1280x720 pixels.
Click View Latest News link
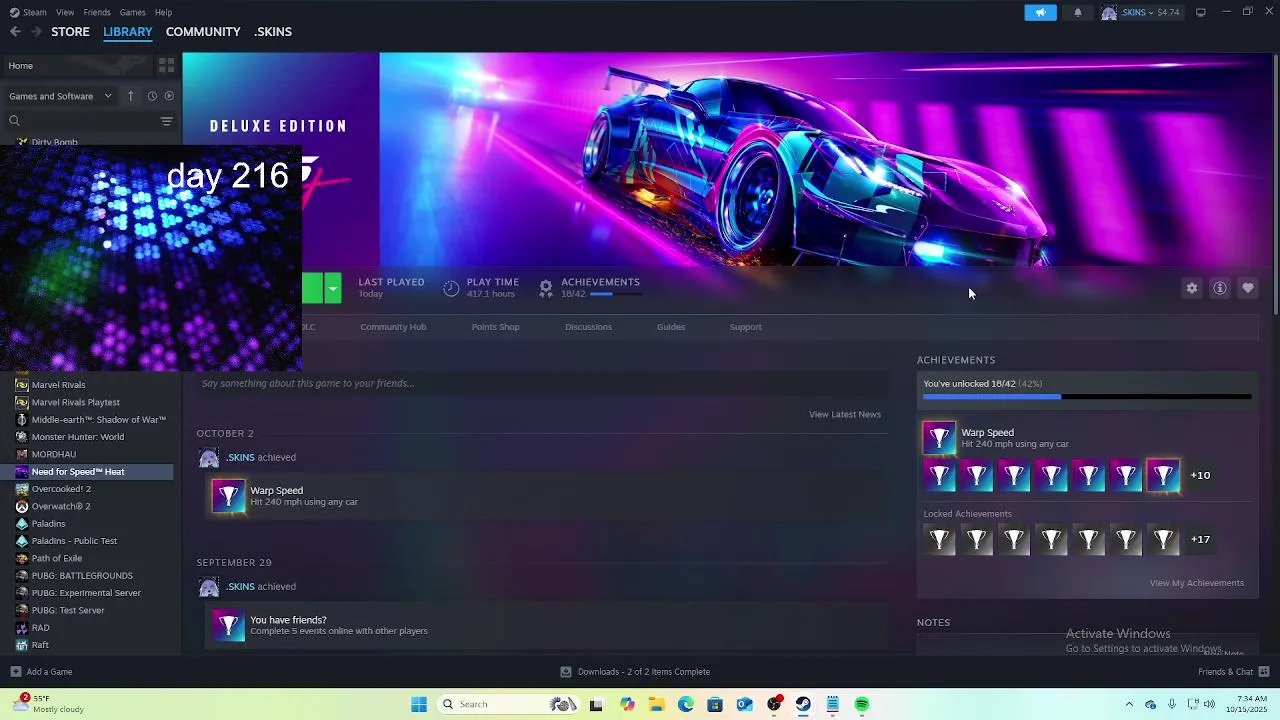pyautogui.click(x=845, y=414)
